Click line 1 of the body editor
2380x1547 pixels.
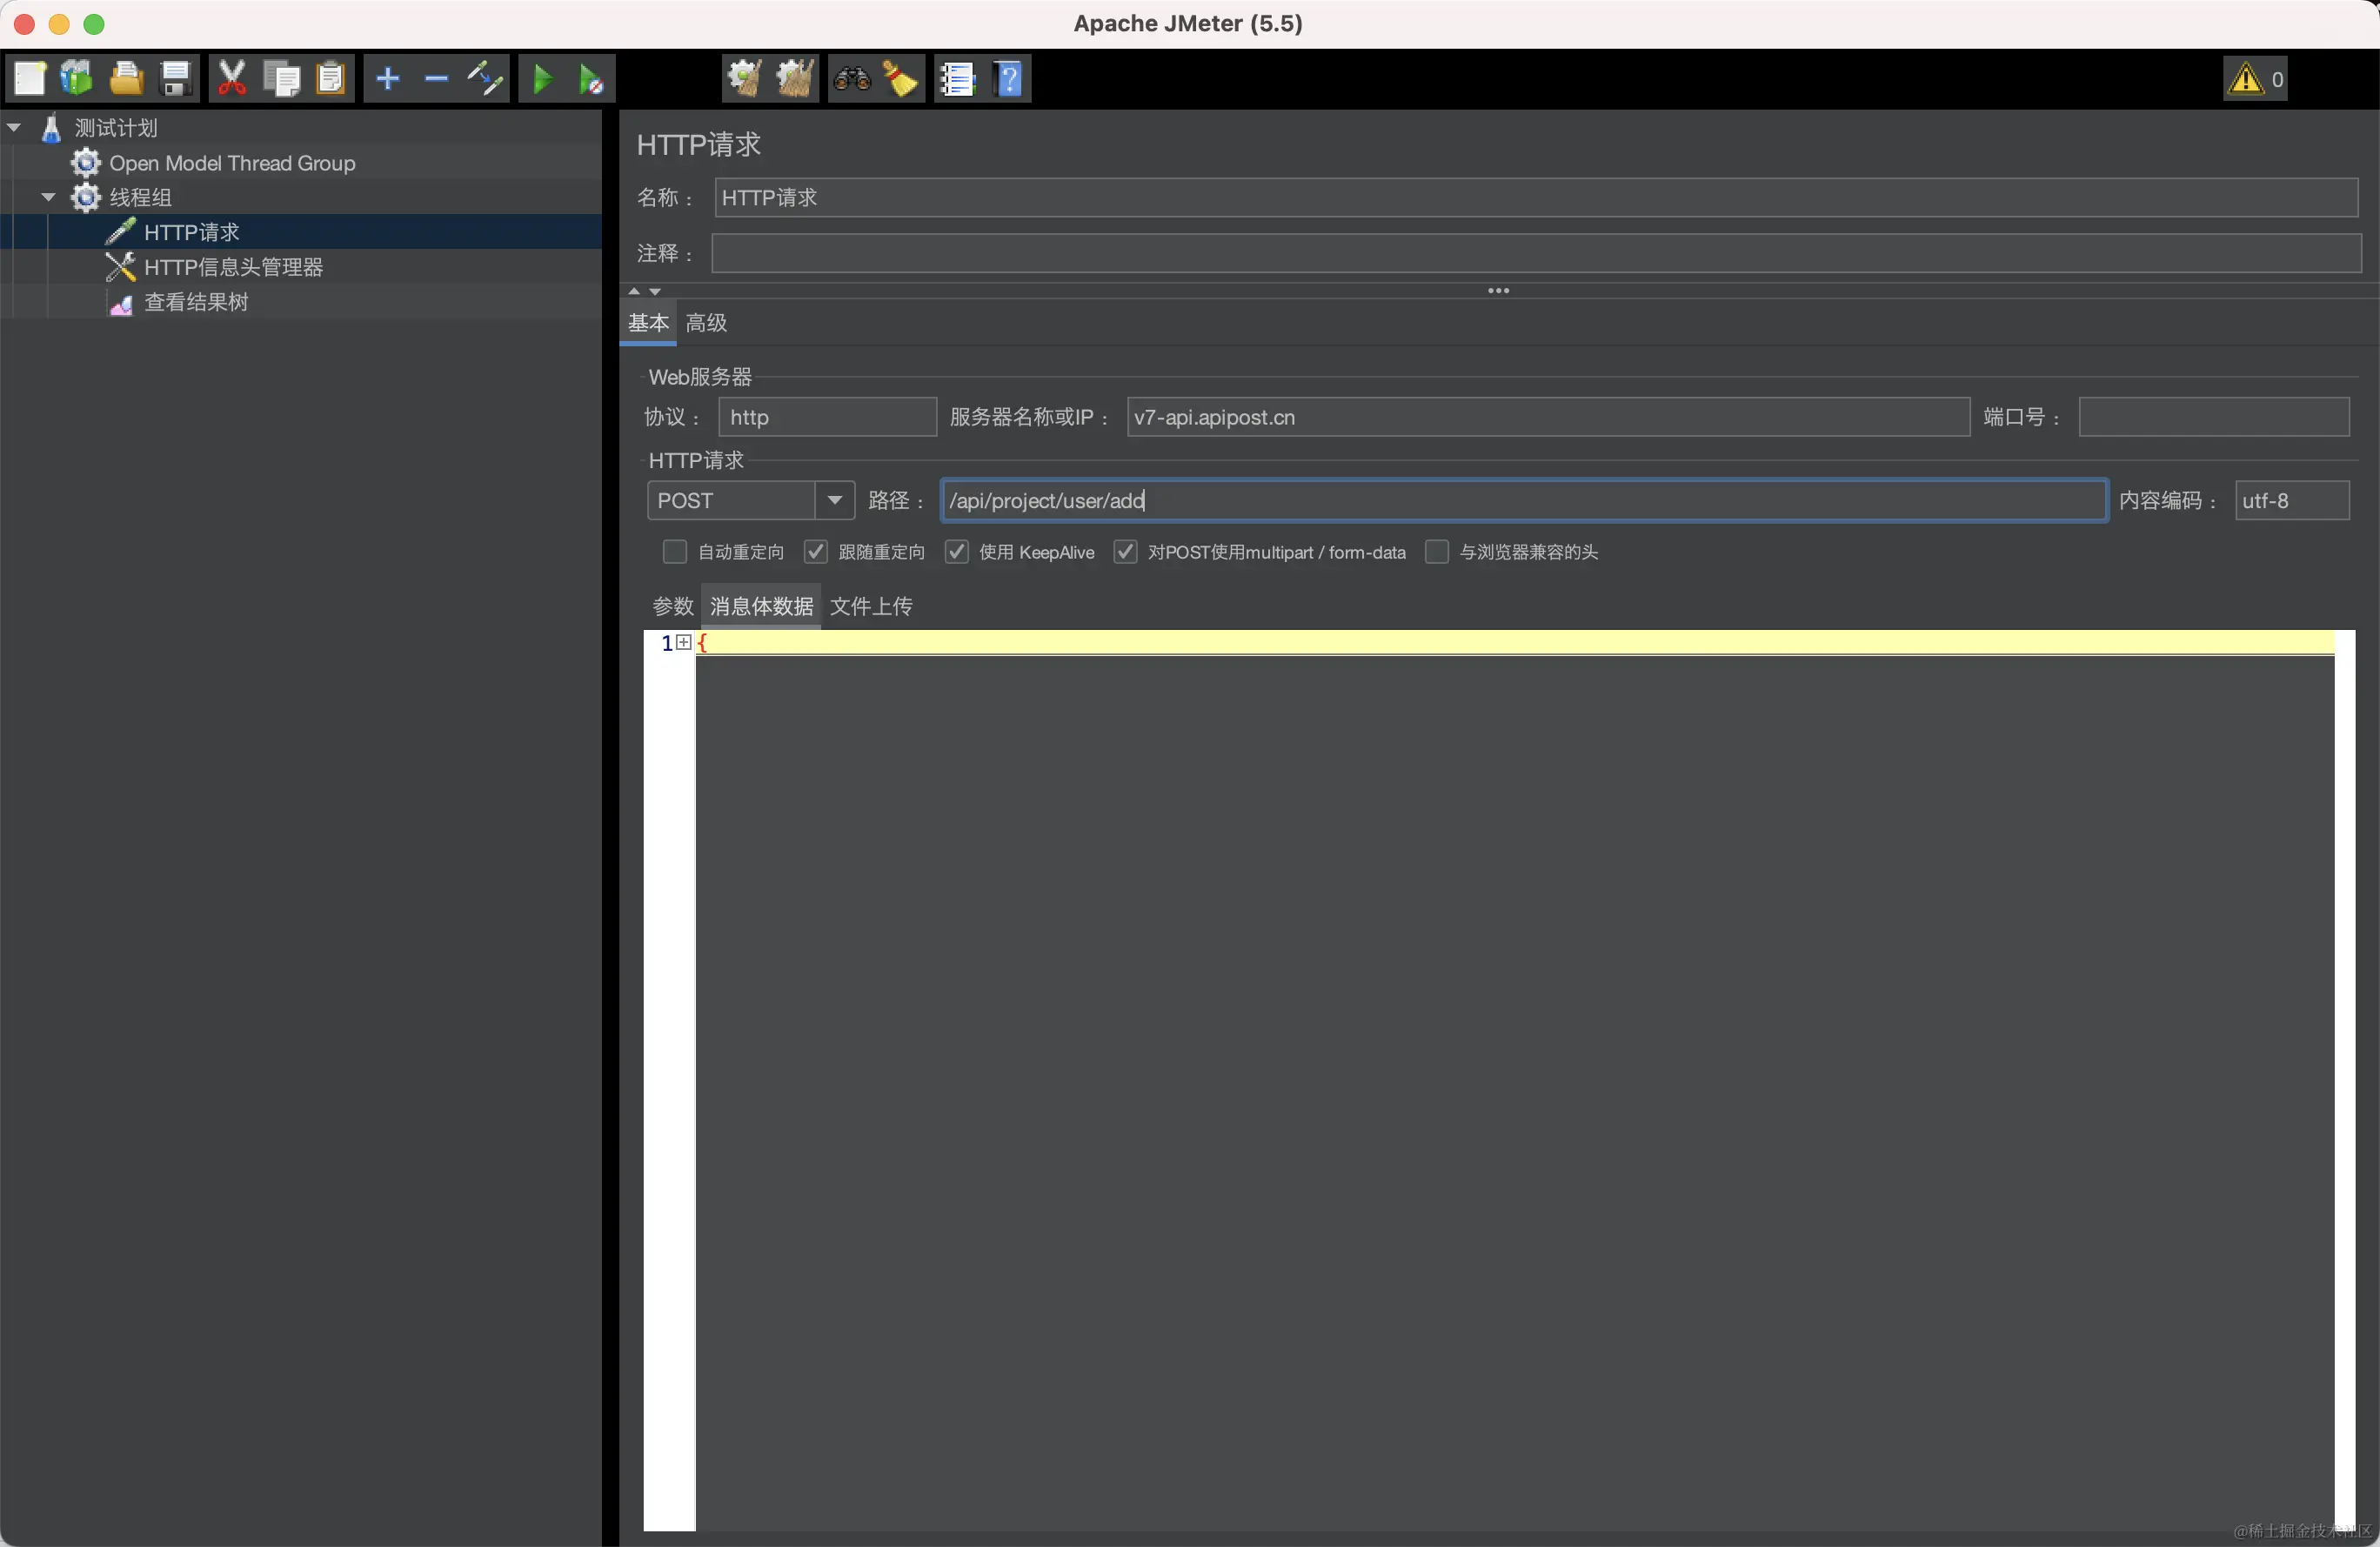click(1515, 643)
